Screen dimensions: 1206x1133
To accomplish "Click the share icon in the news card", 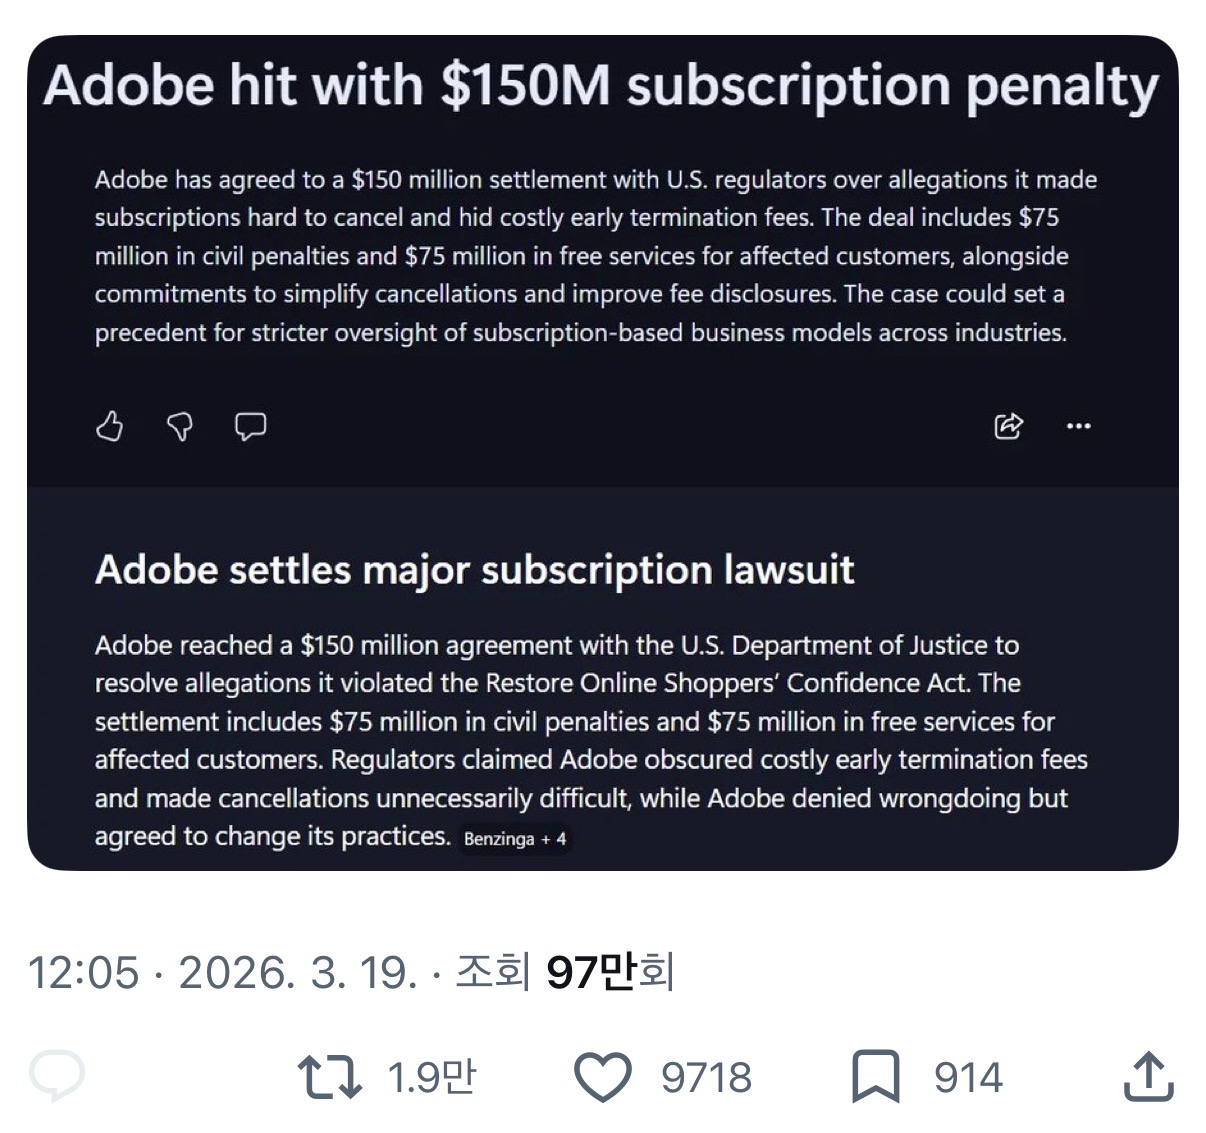I will pyautogui.click(x=1008, y=427).
